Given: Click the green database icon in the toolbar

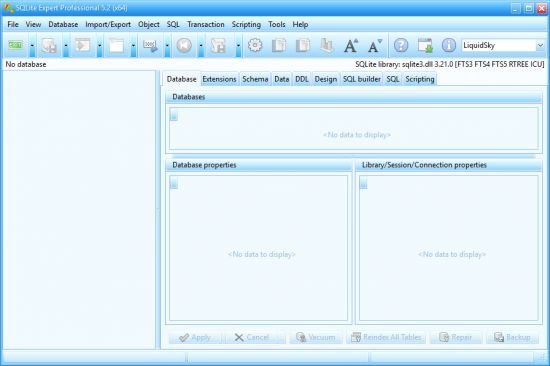Looking at the screenshot, I should 15,45.
